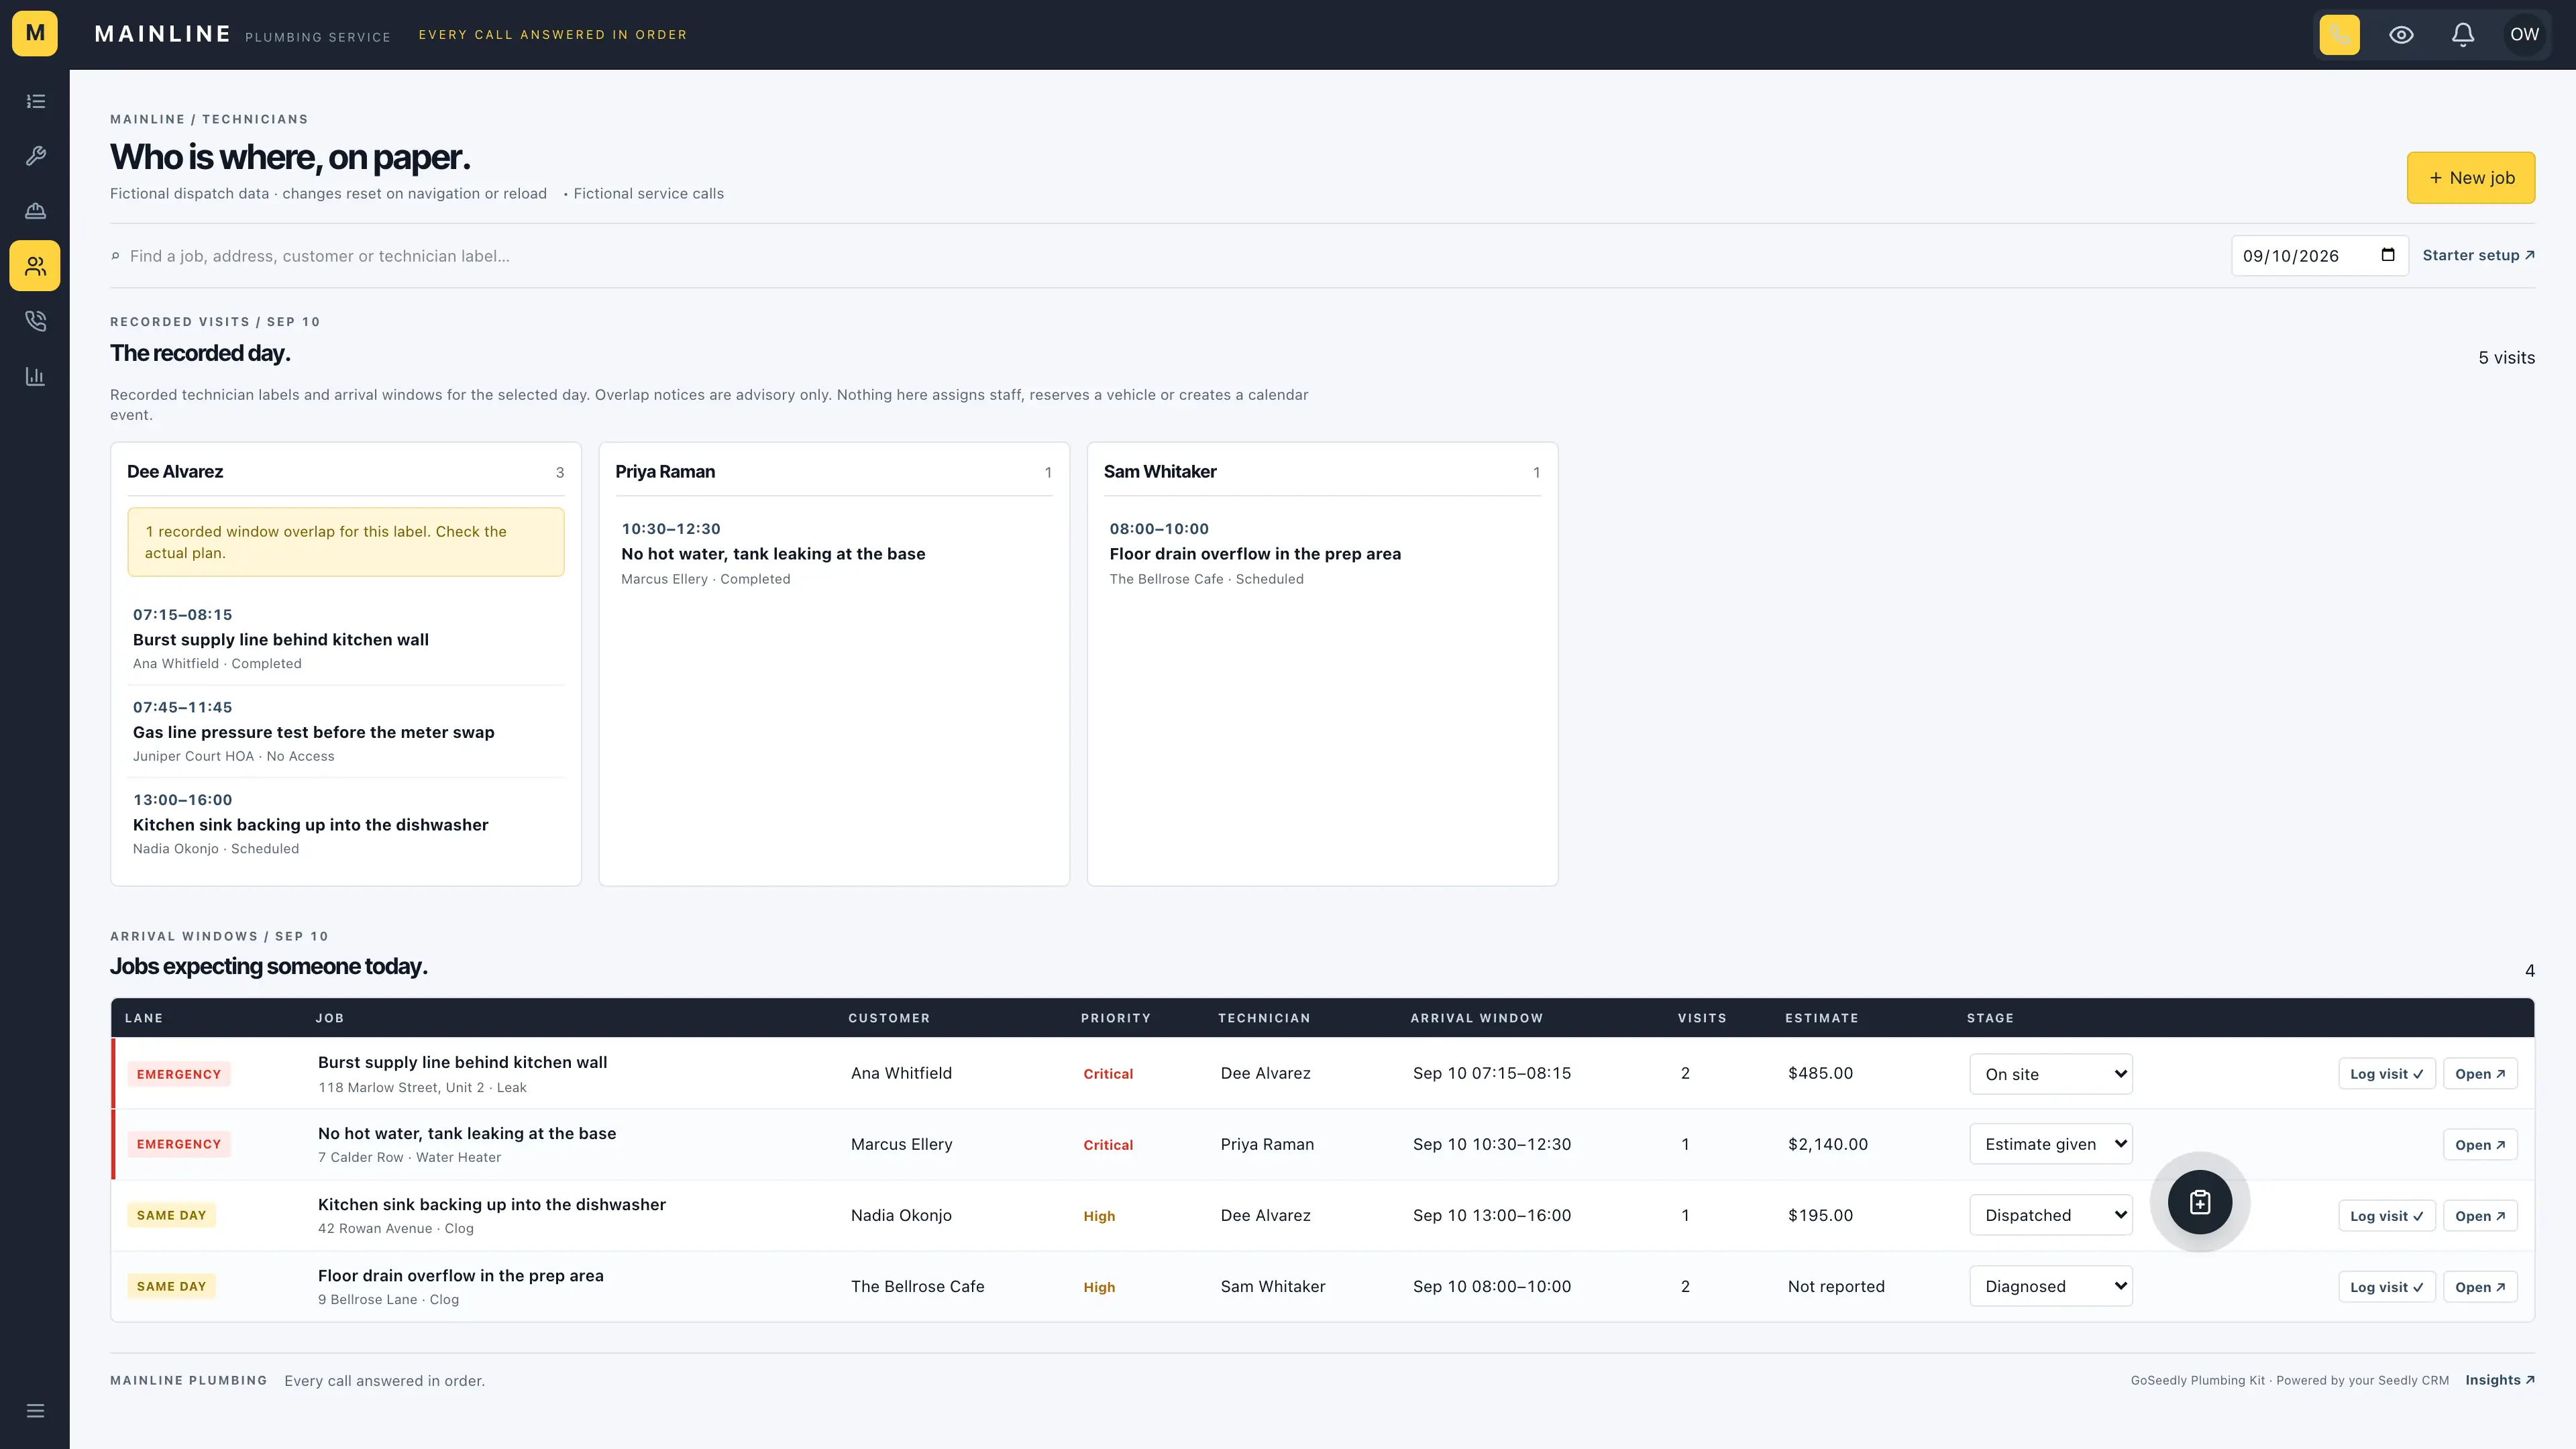The width and height of the screenshot is (2576, 1449).
Task: Click the $2,140.00 estimate cell
Action: pos(1827,1144)
